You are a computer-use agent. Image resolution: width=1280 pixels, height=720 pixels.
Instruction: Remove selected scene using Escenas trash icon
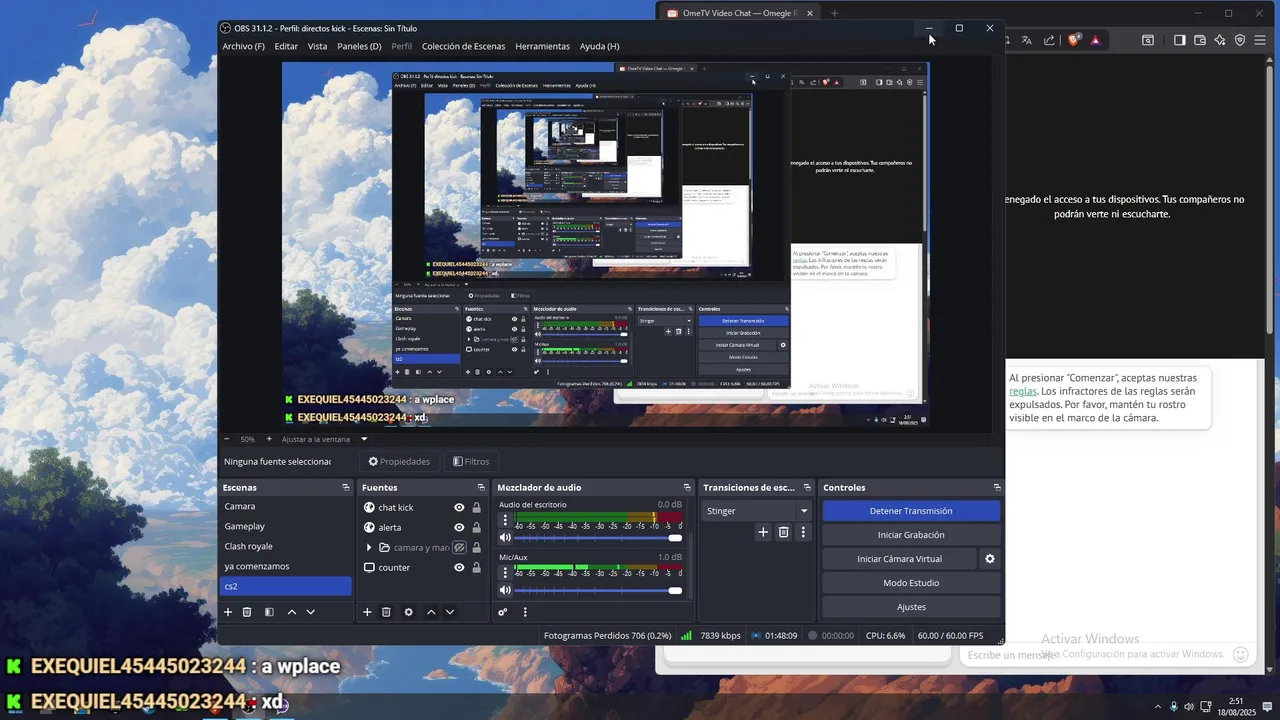pos(247,612)
